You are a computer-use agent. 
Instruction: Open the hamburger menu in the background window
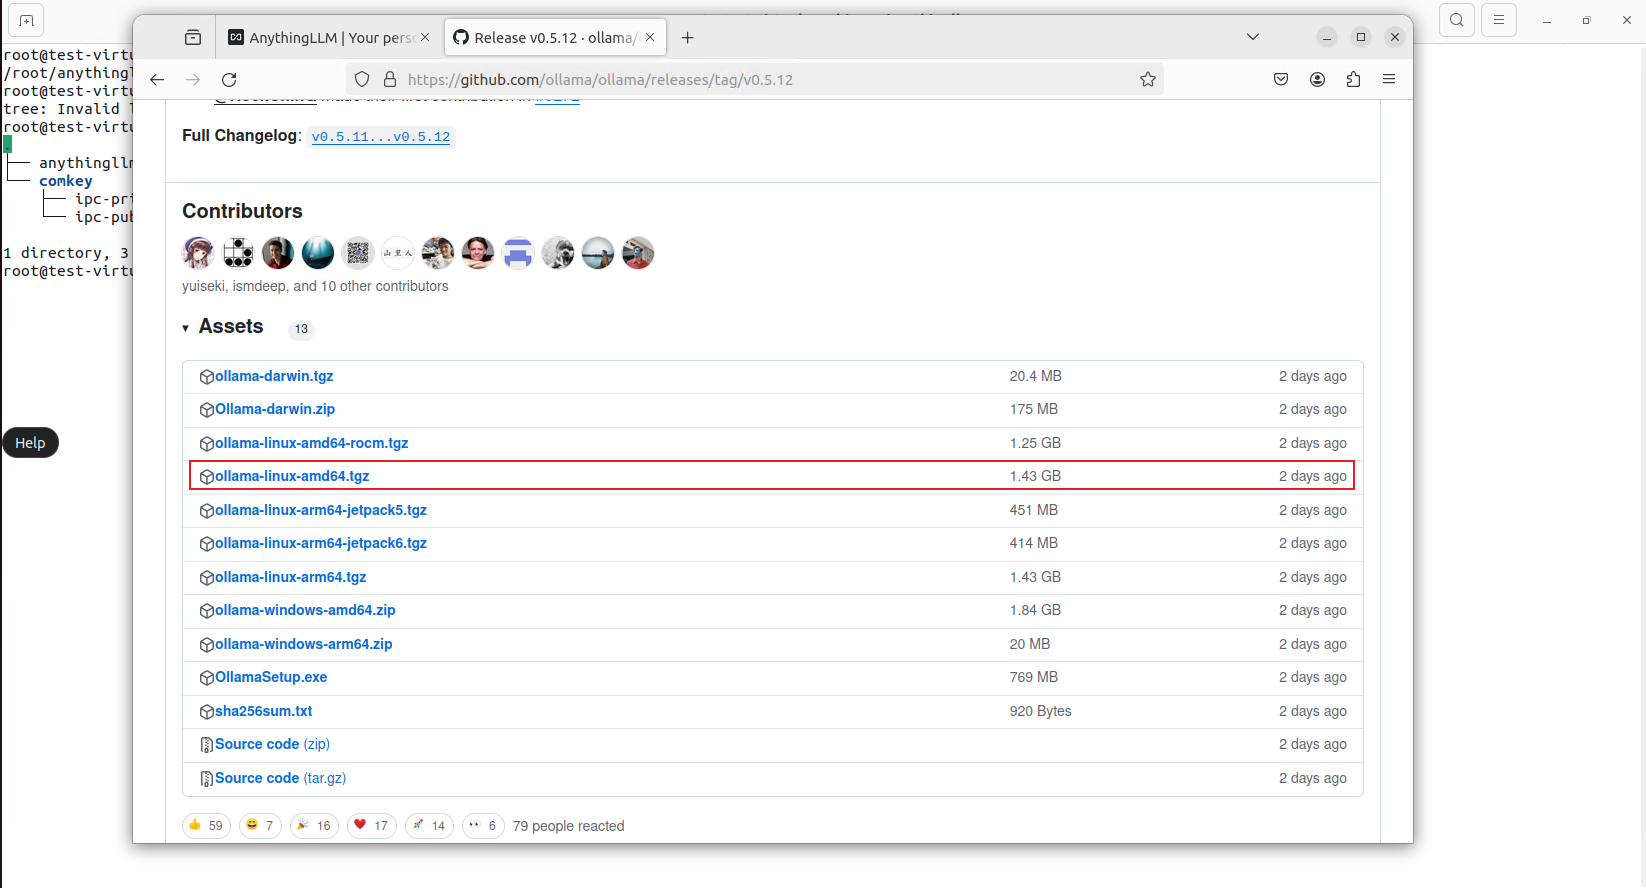[x=1499, y=20]
